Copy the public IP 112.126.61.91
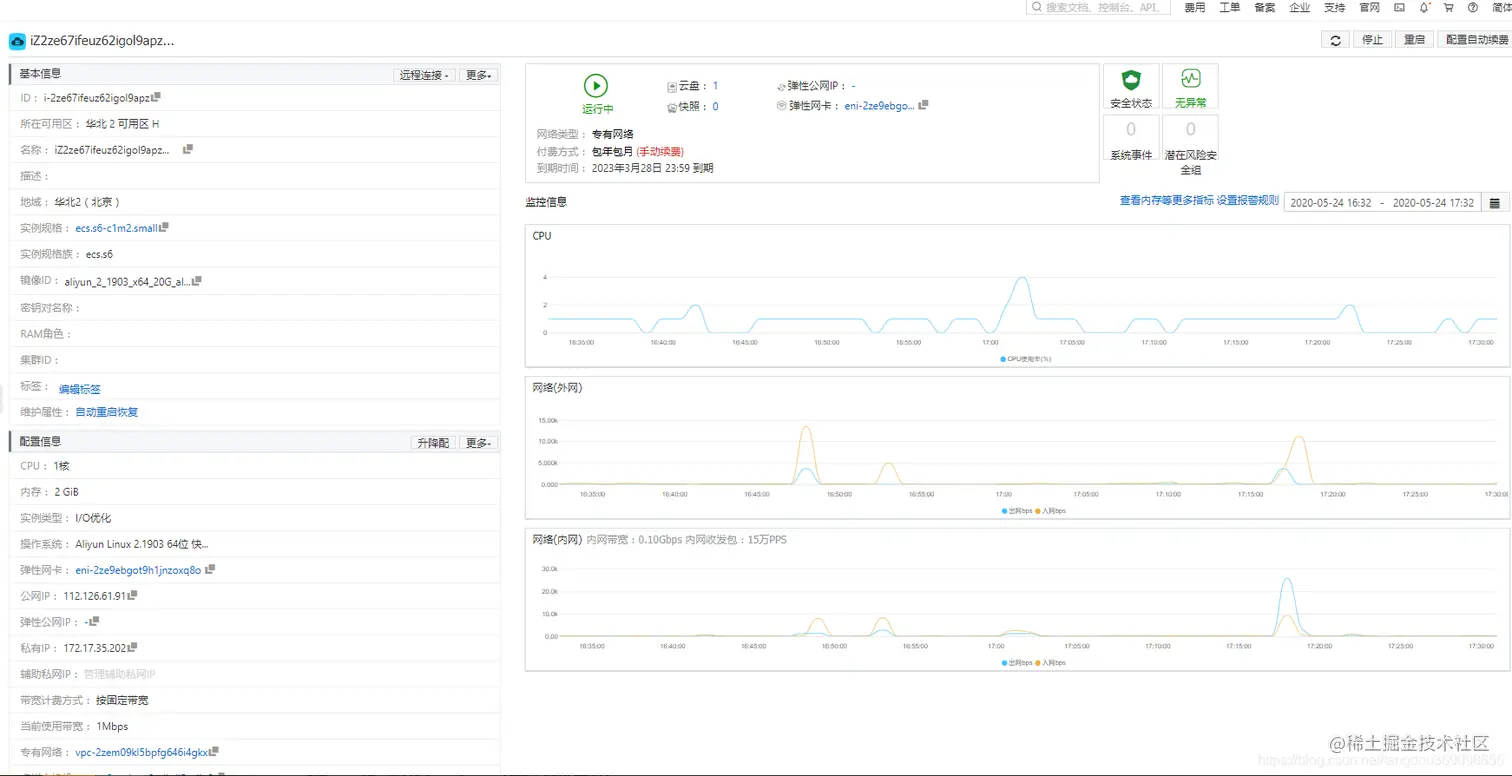1512x776 pixels. 132,595
